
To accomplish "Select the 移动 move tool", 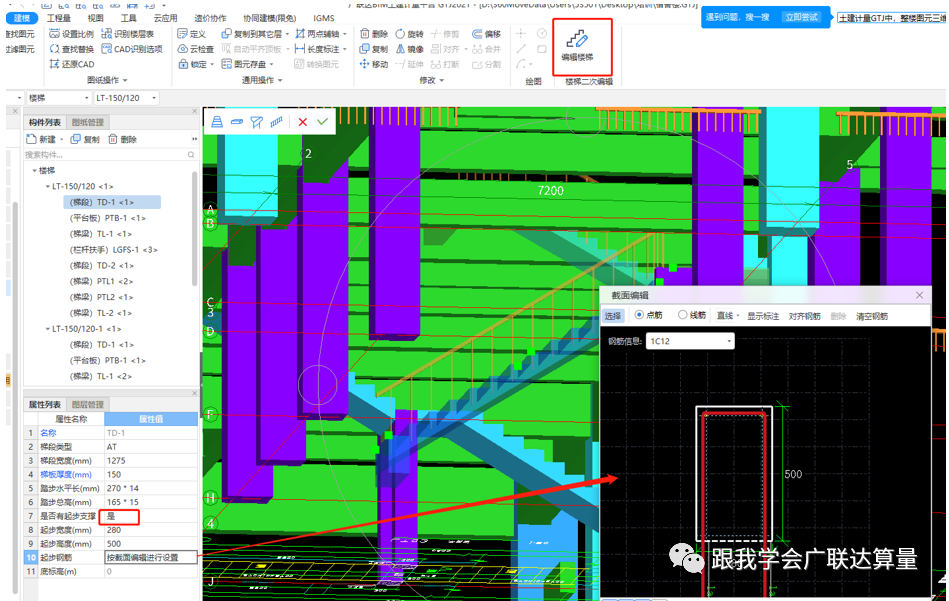I will [373, 64].
